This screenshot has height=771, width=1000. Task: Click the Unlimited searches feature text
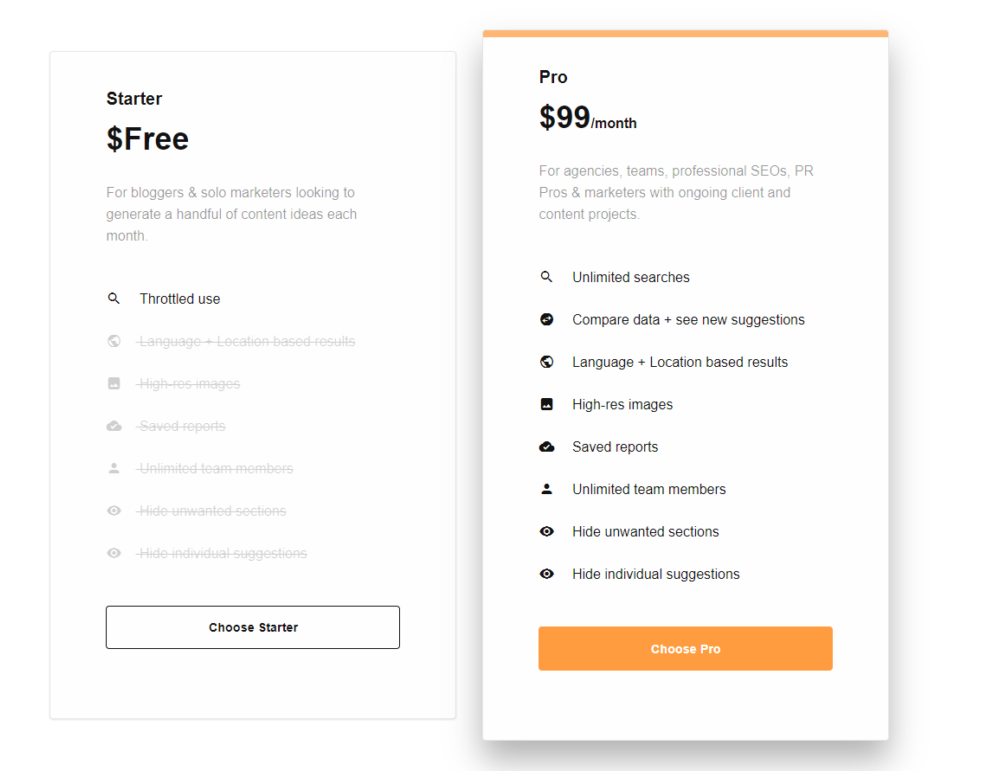point(631,277)
